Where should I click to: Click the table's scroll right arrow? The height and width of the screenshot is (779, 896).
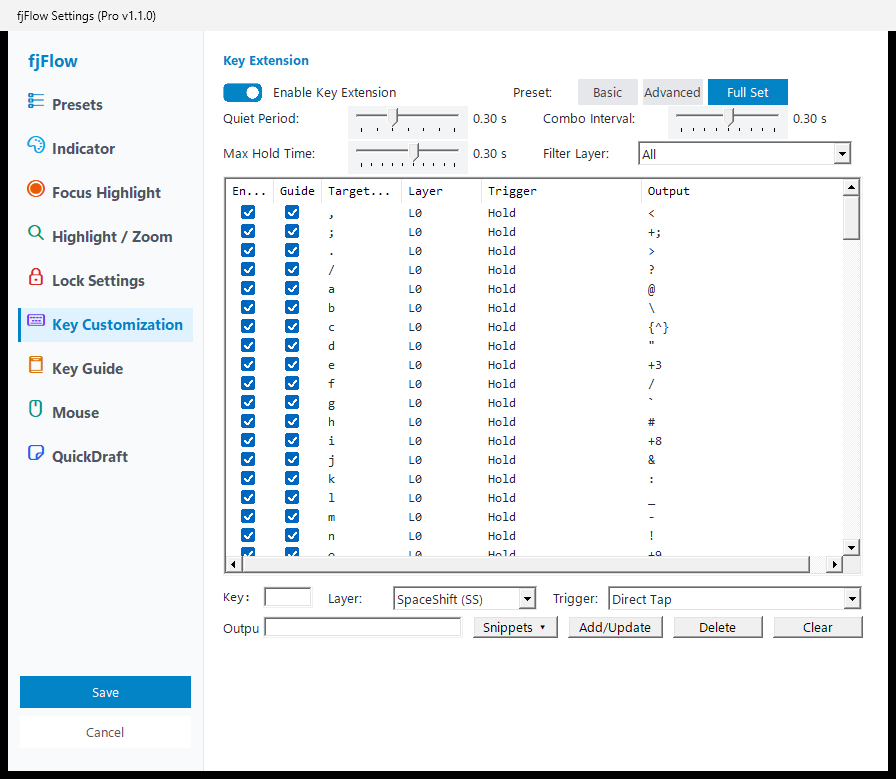point(834,565)
